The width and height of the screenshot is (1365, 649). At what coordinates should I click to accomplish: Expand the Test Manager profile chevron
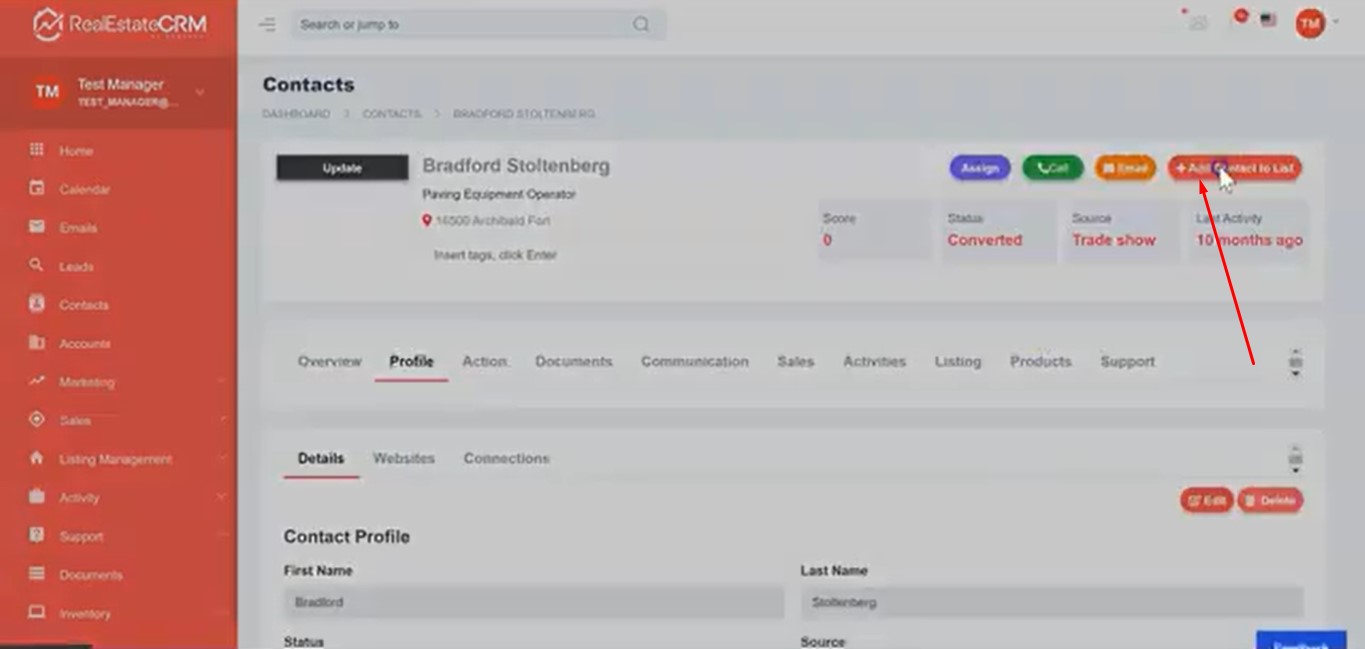[199, 92]
